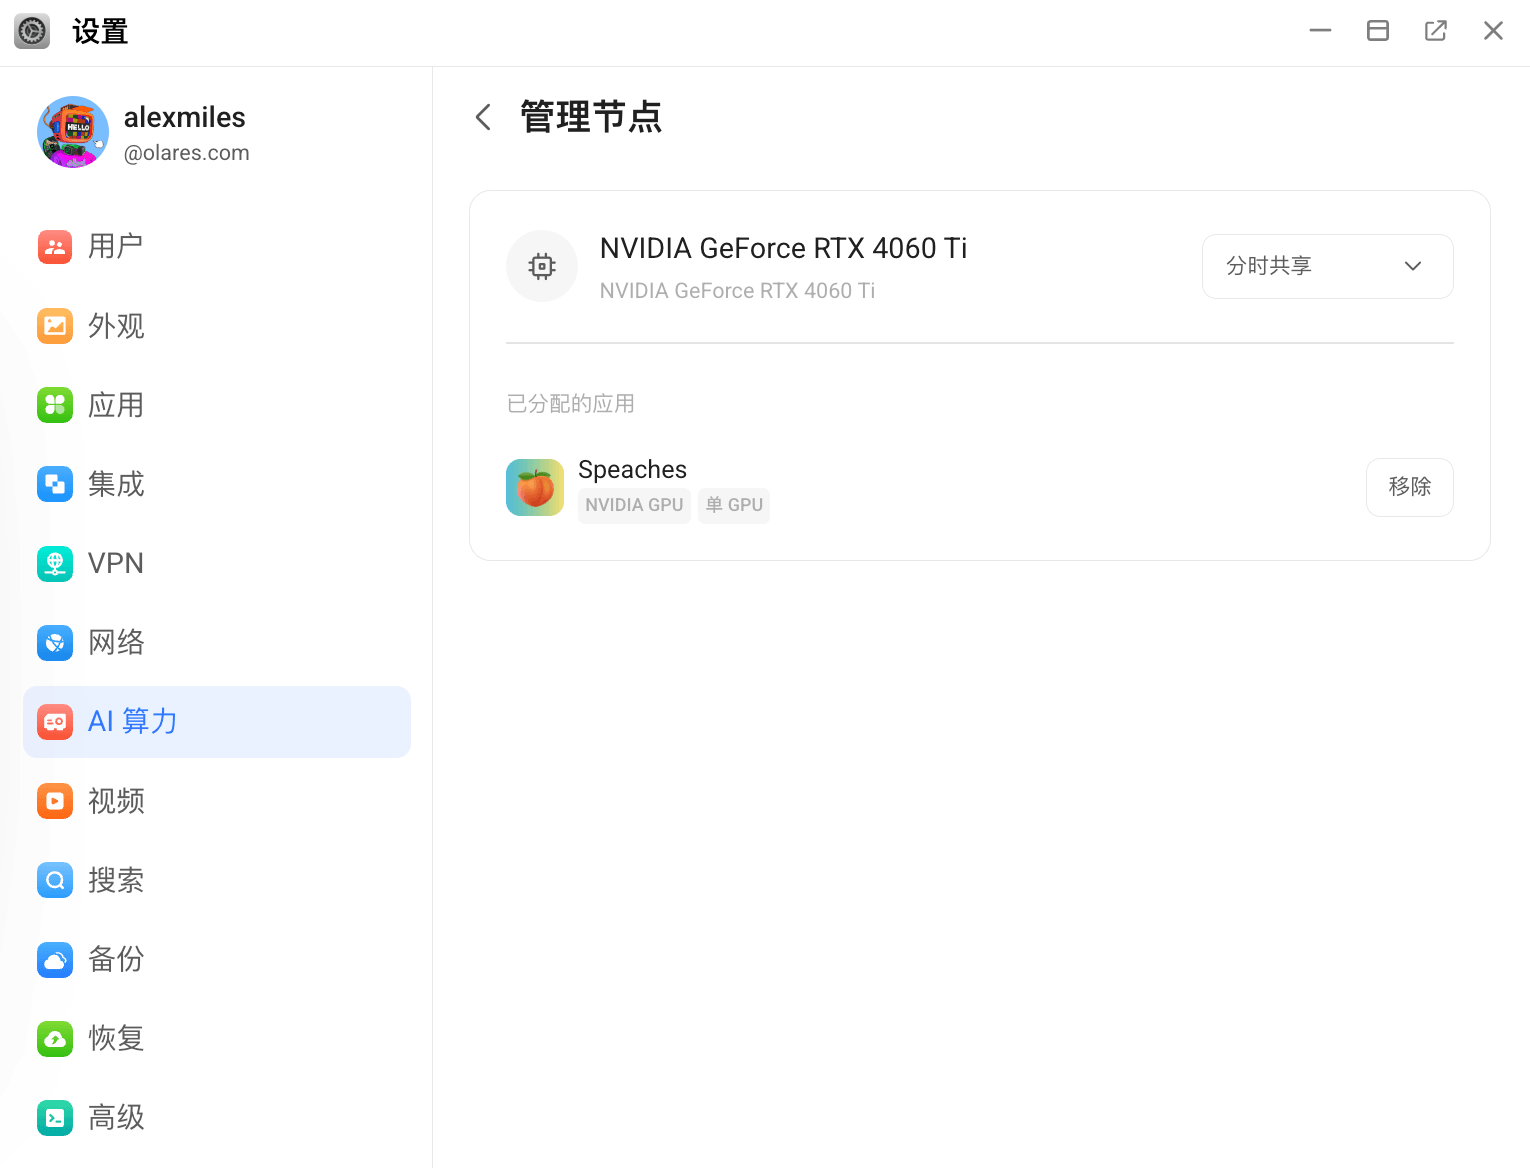Select the 恢复 restore icon
1530x1168 pixels.
click(55, 1038)
